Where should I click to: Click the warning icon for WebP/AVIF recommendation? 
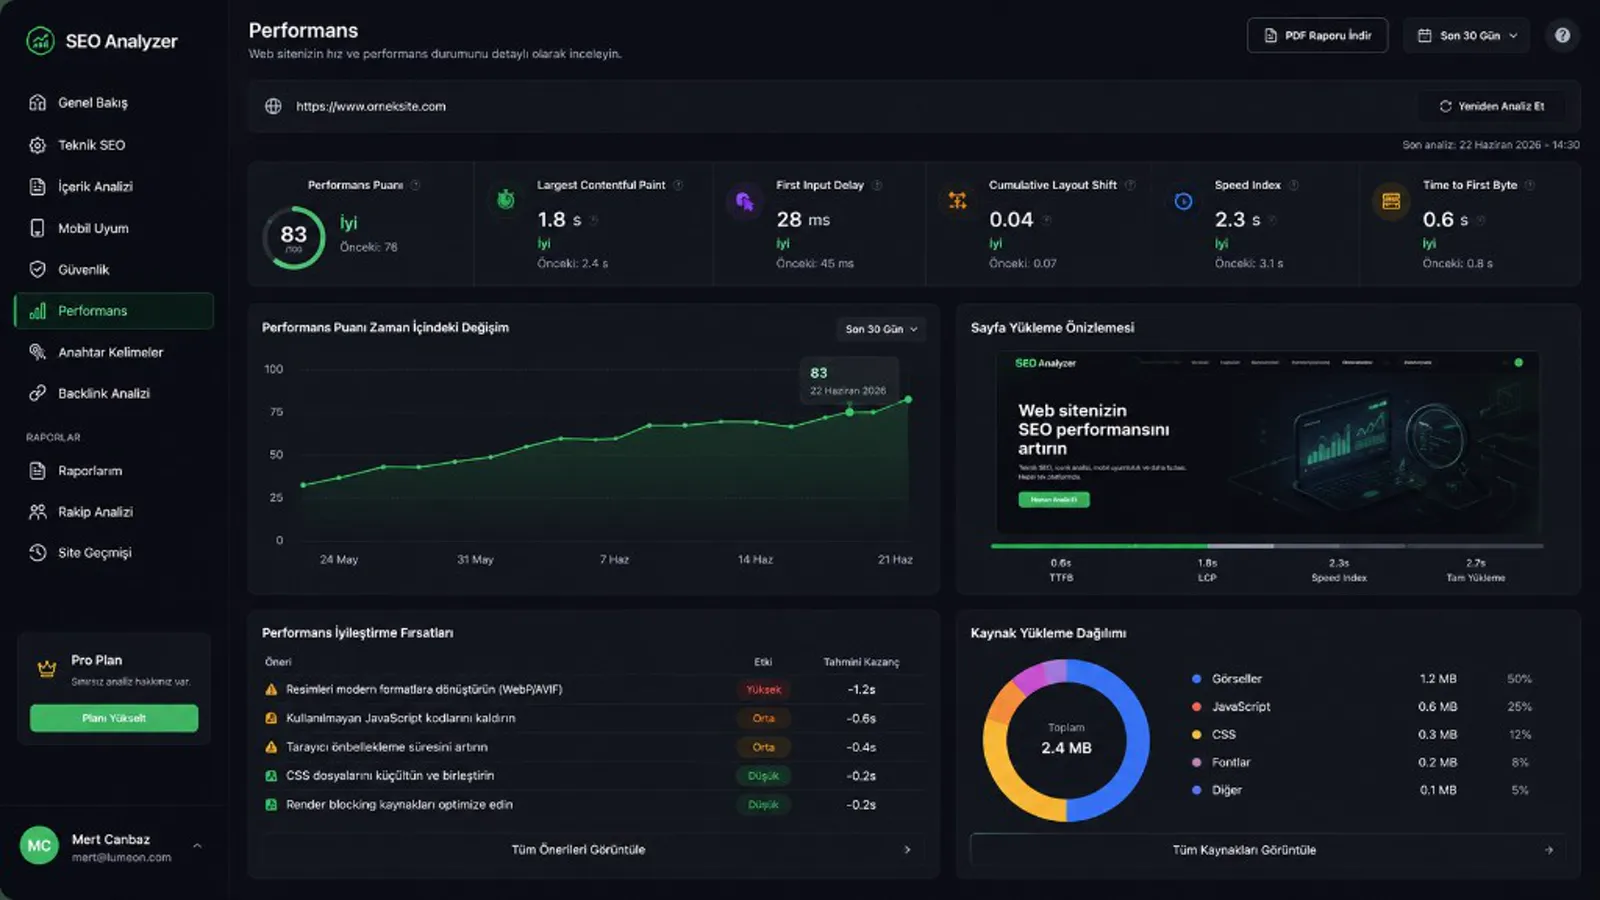coord(271,690)
